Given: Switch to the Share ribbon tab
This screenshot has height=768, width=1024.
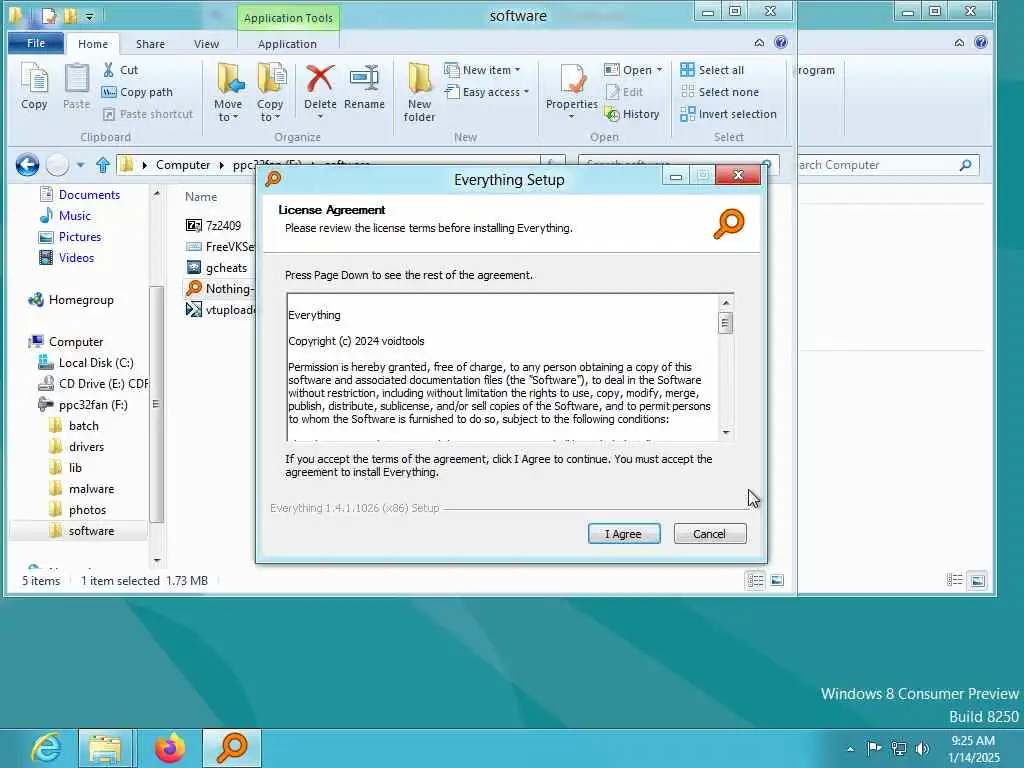Looking at the screenshot, I should tap(150, 44).
